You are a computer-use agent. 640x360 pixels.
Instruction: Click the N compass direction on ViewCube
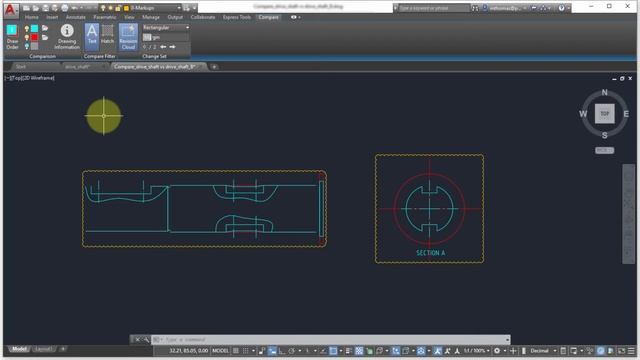(x=604, y=93)
